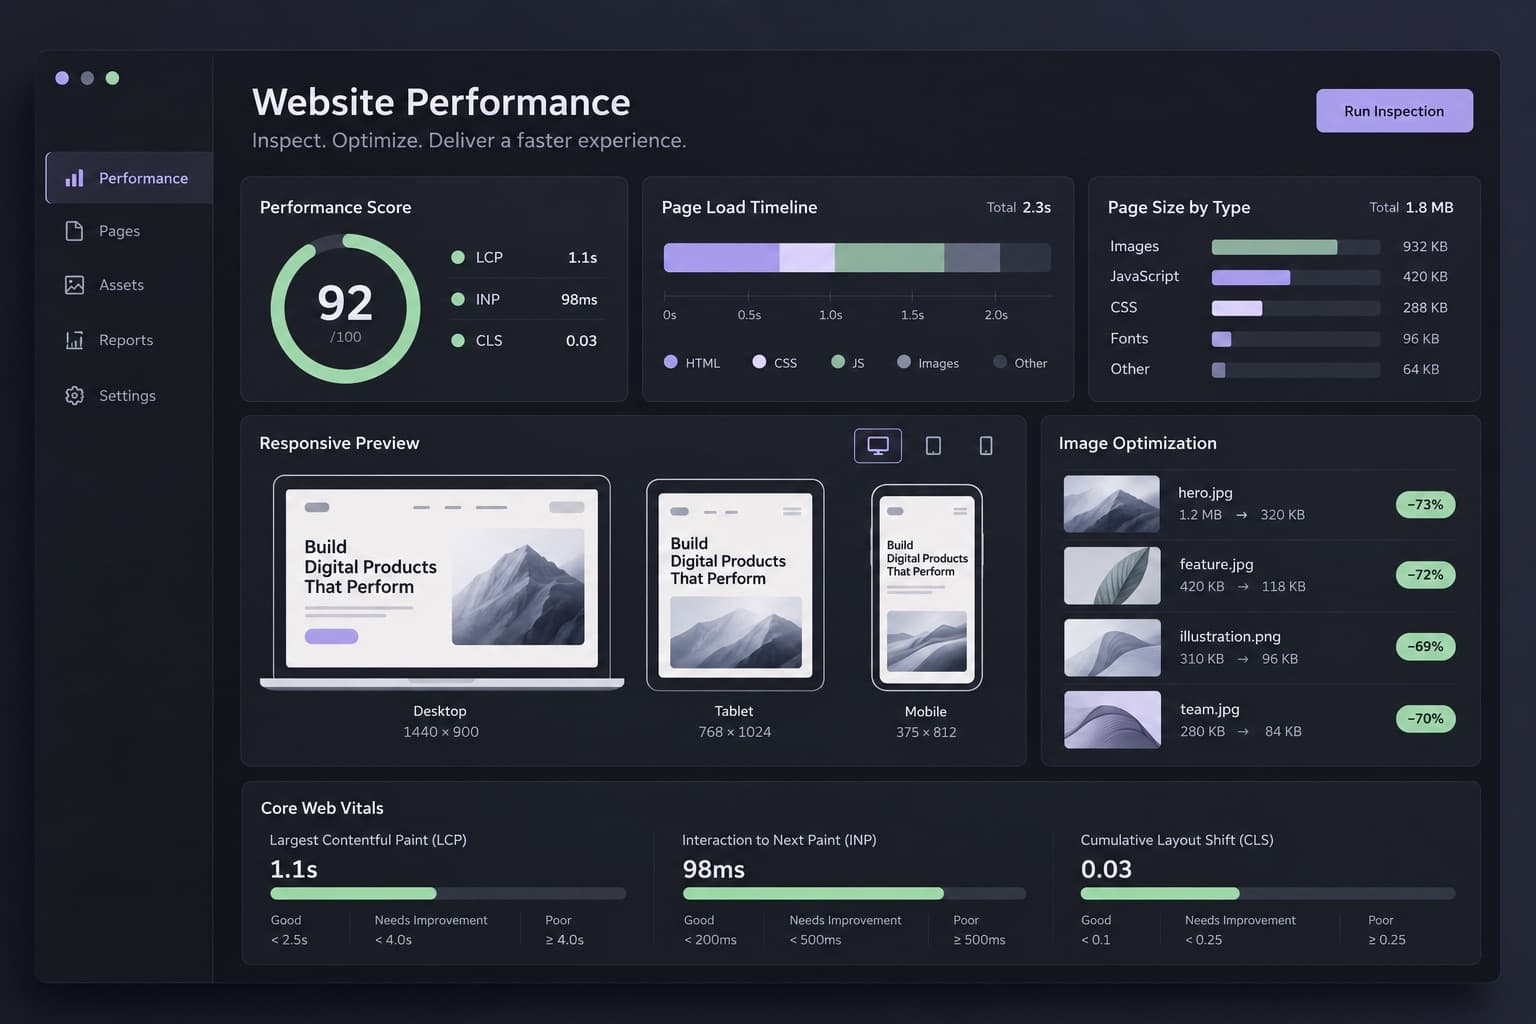Click the green window dot

pyautogui.click(x=112, y=78)
